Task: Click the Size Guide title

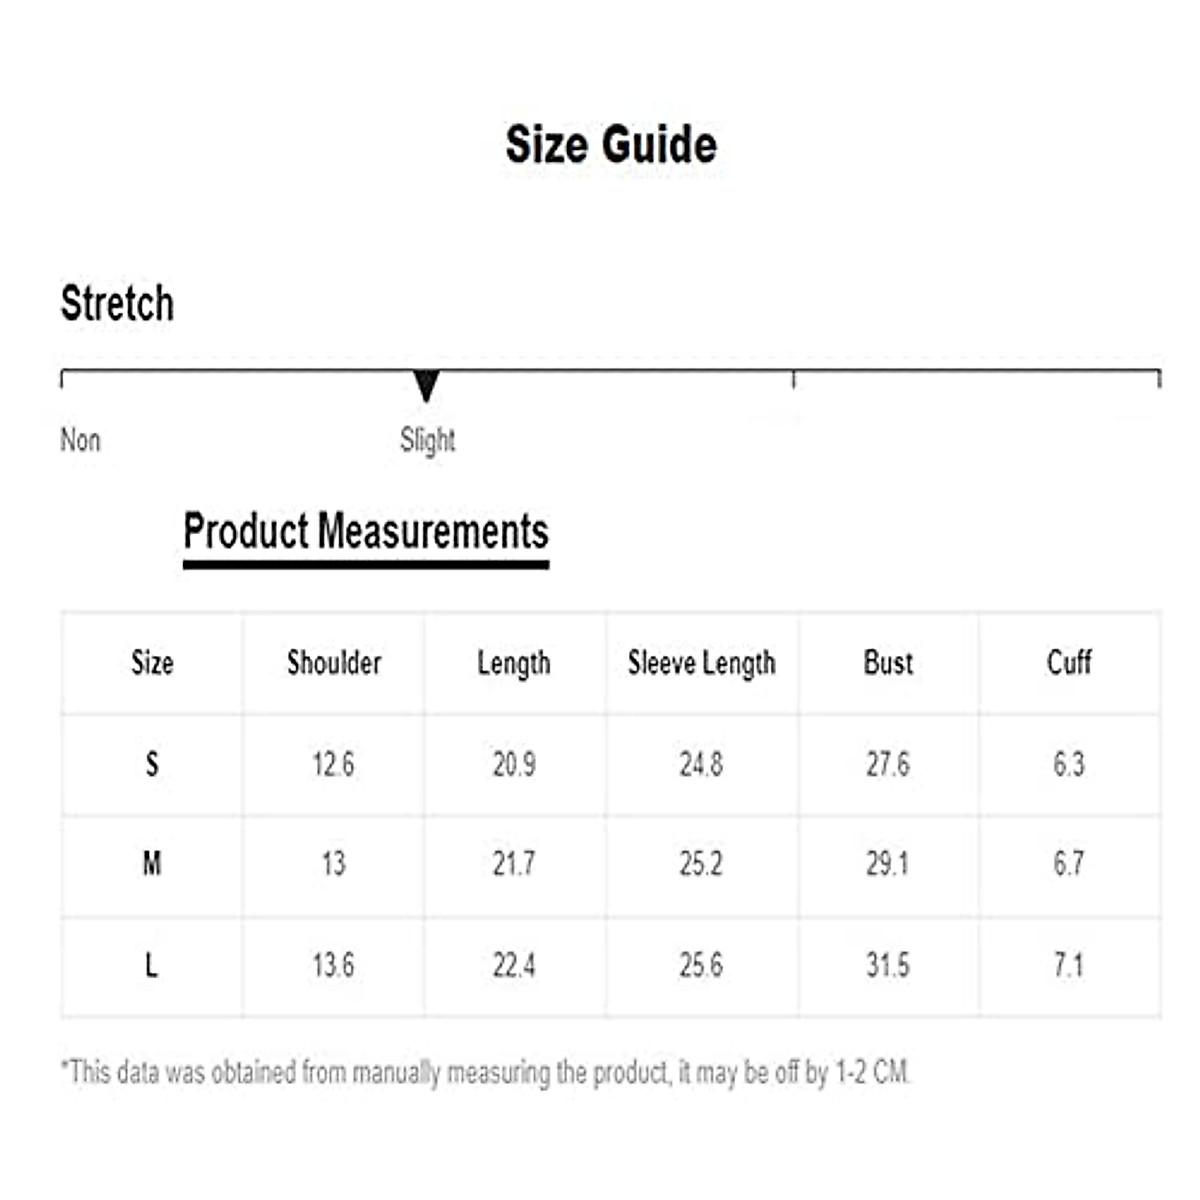Action: (611, 145)
